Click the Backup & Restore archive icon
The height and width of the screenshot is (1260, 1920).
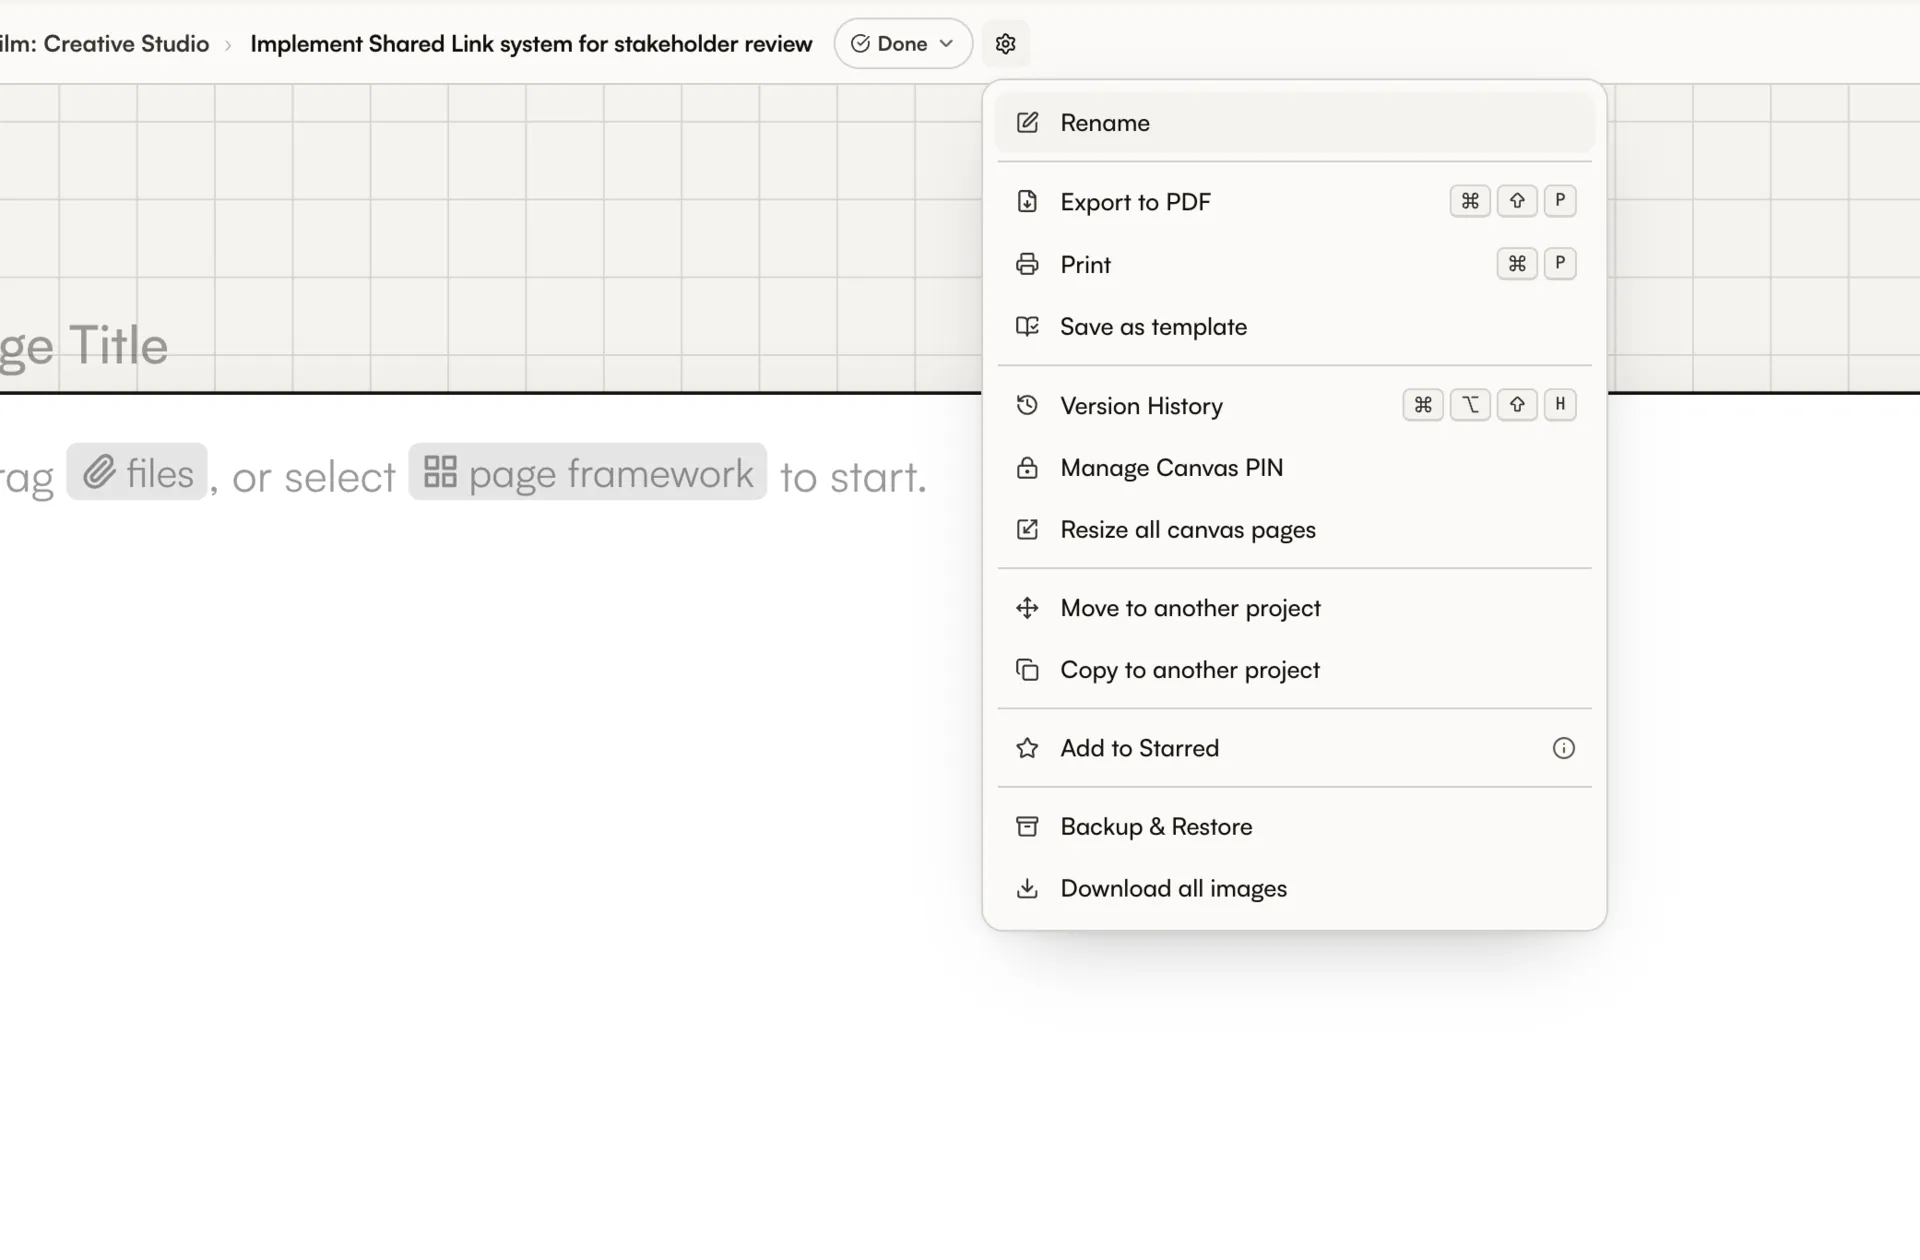click(1027, 827)
